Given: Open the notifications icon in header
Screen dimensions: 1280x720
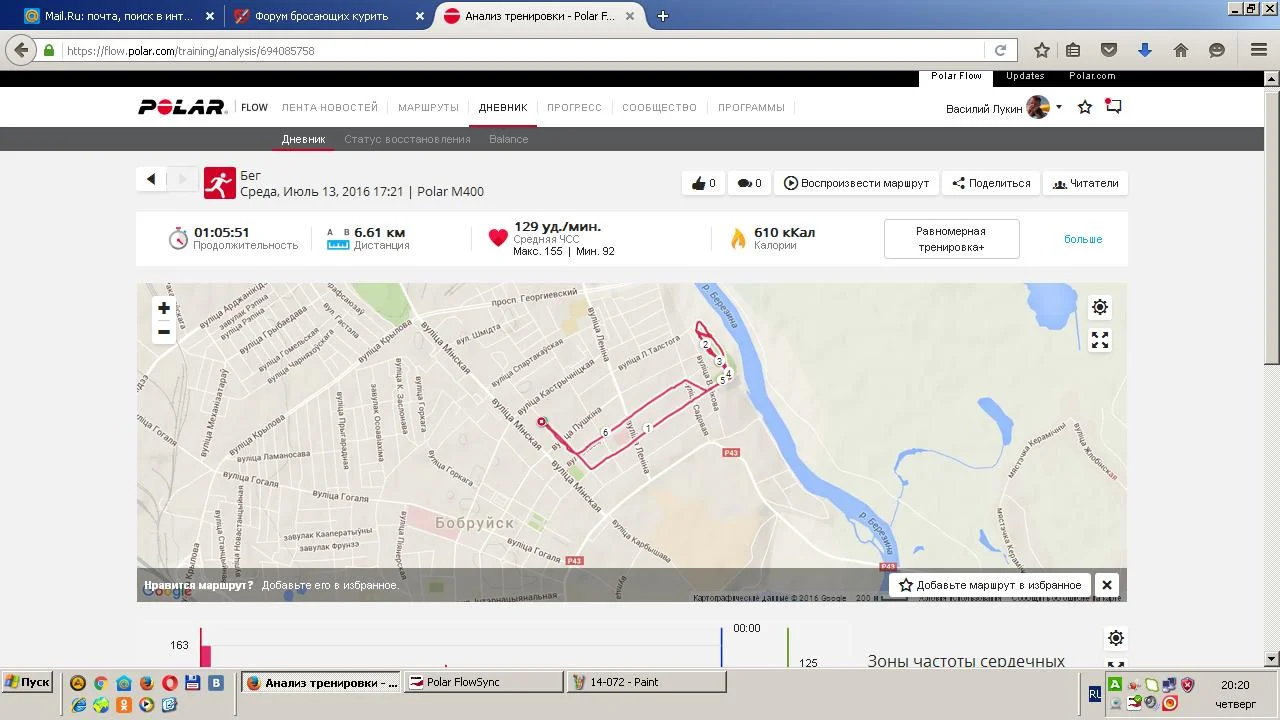Looking at the screenshot, I should pyautogui.click(x=1113, y=107).
